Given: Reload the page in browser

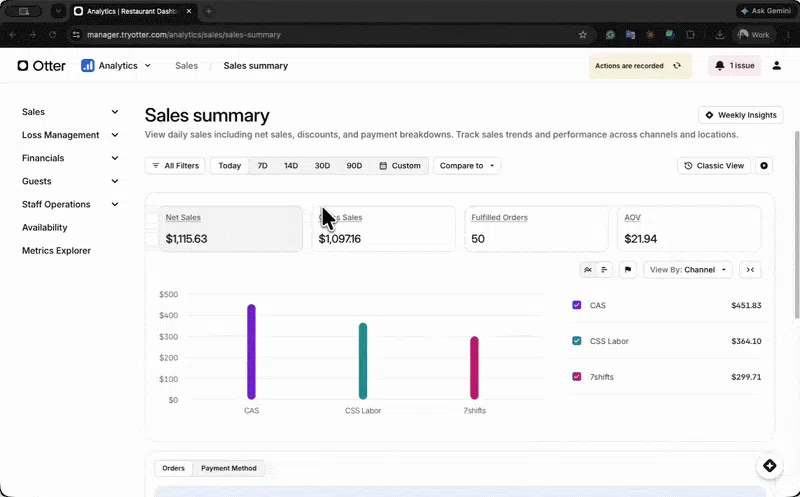Looking at the screenshot, I should 52,35.
